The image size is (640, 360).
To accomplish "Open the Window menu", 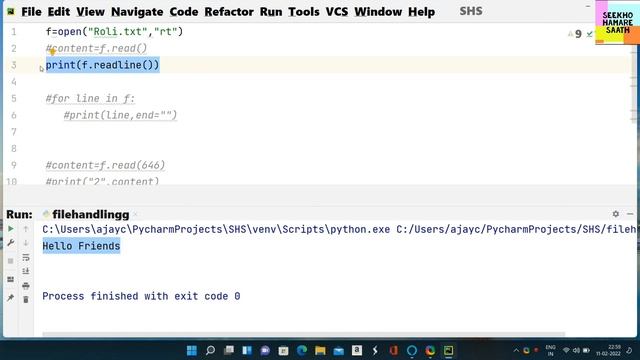I will point(378,12).
